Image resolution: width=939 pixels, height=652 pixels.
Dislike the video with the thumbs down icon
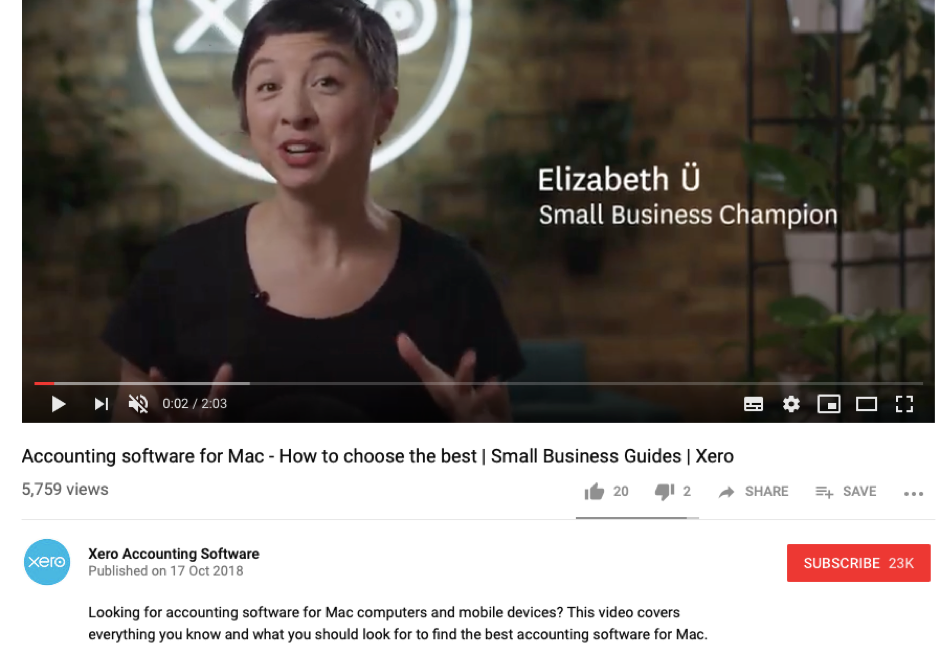665,492
